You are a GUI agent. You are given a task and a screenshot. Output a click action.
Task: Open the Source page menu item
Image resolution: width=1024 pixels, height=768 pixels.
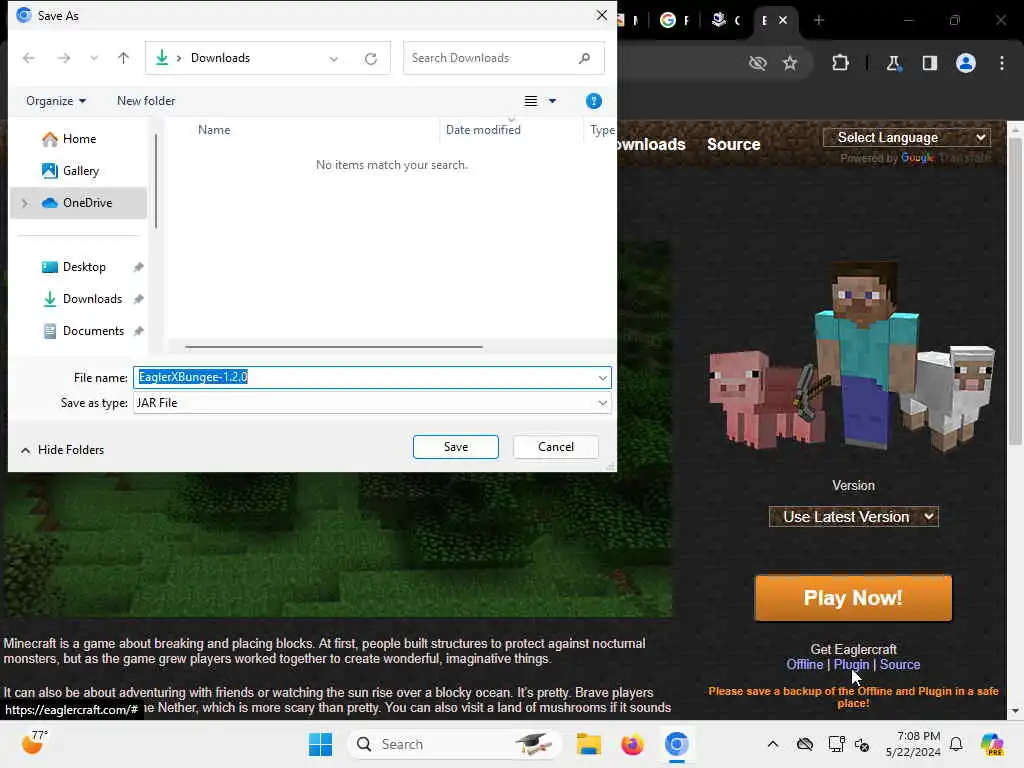733,144
